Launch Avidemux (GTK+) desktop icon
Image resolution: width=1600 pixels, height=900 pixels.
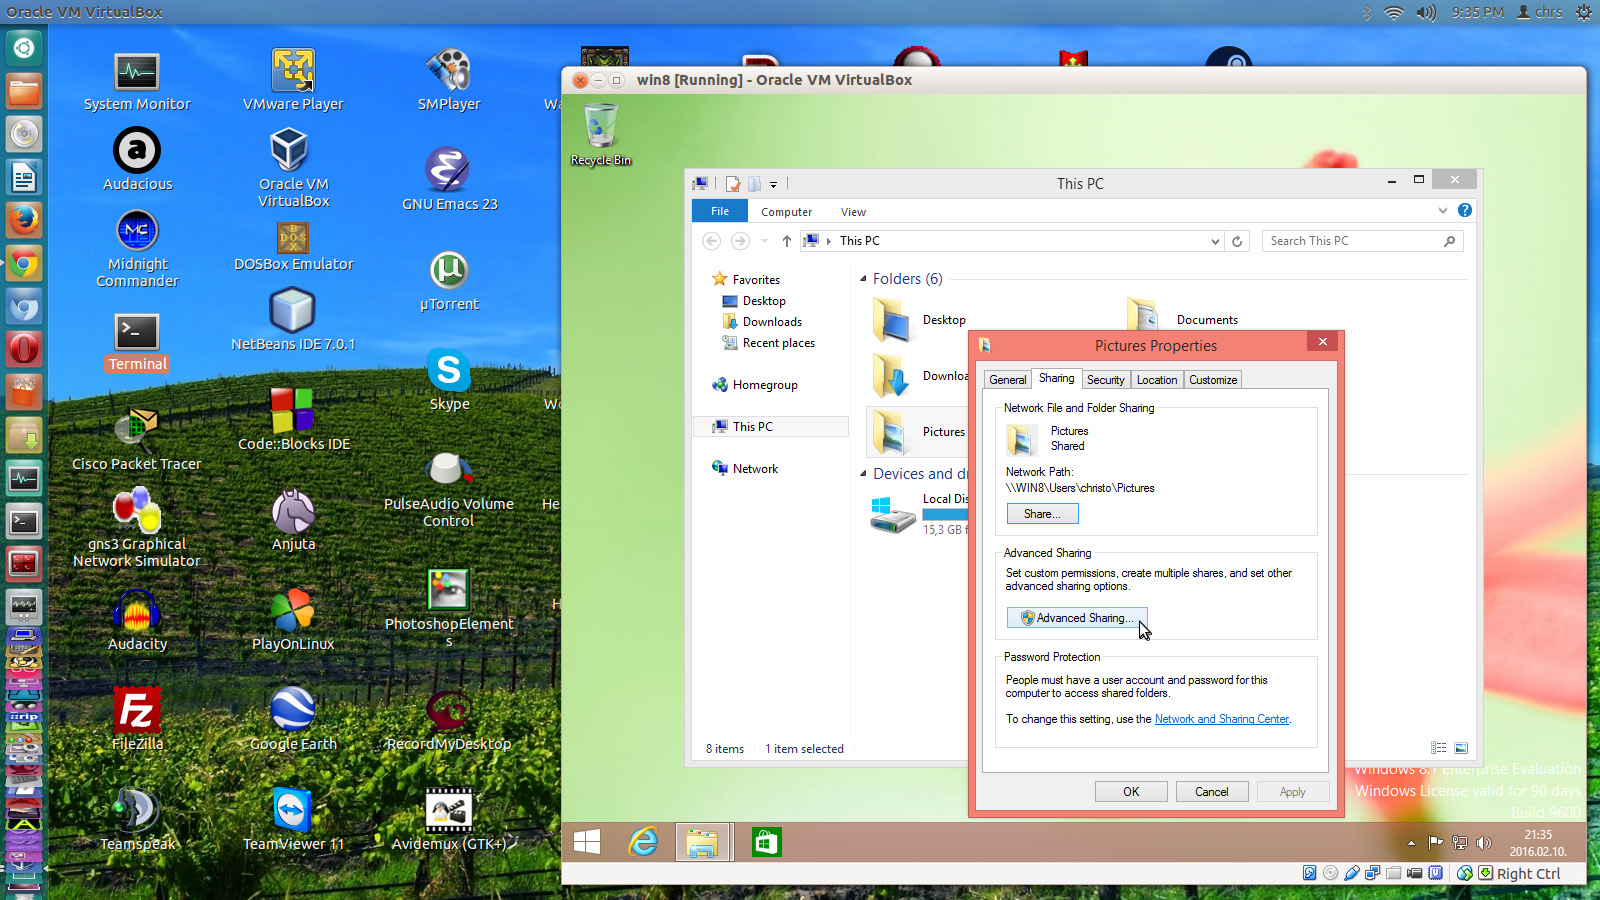point(449,810)
